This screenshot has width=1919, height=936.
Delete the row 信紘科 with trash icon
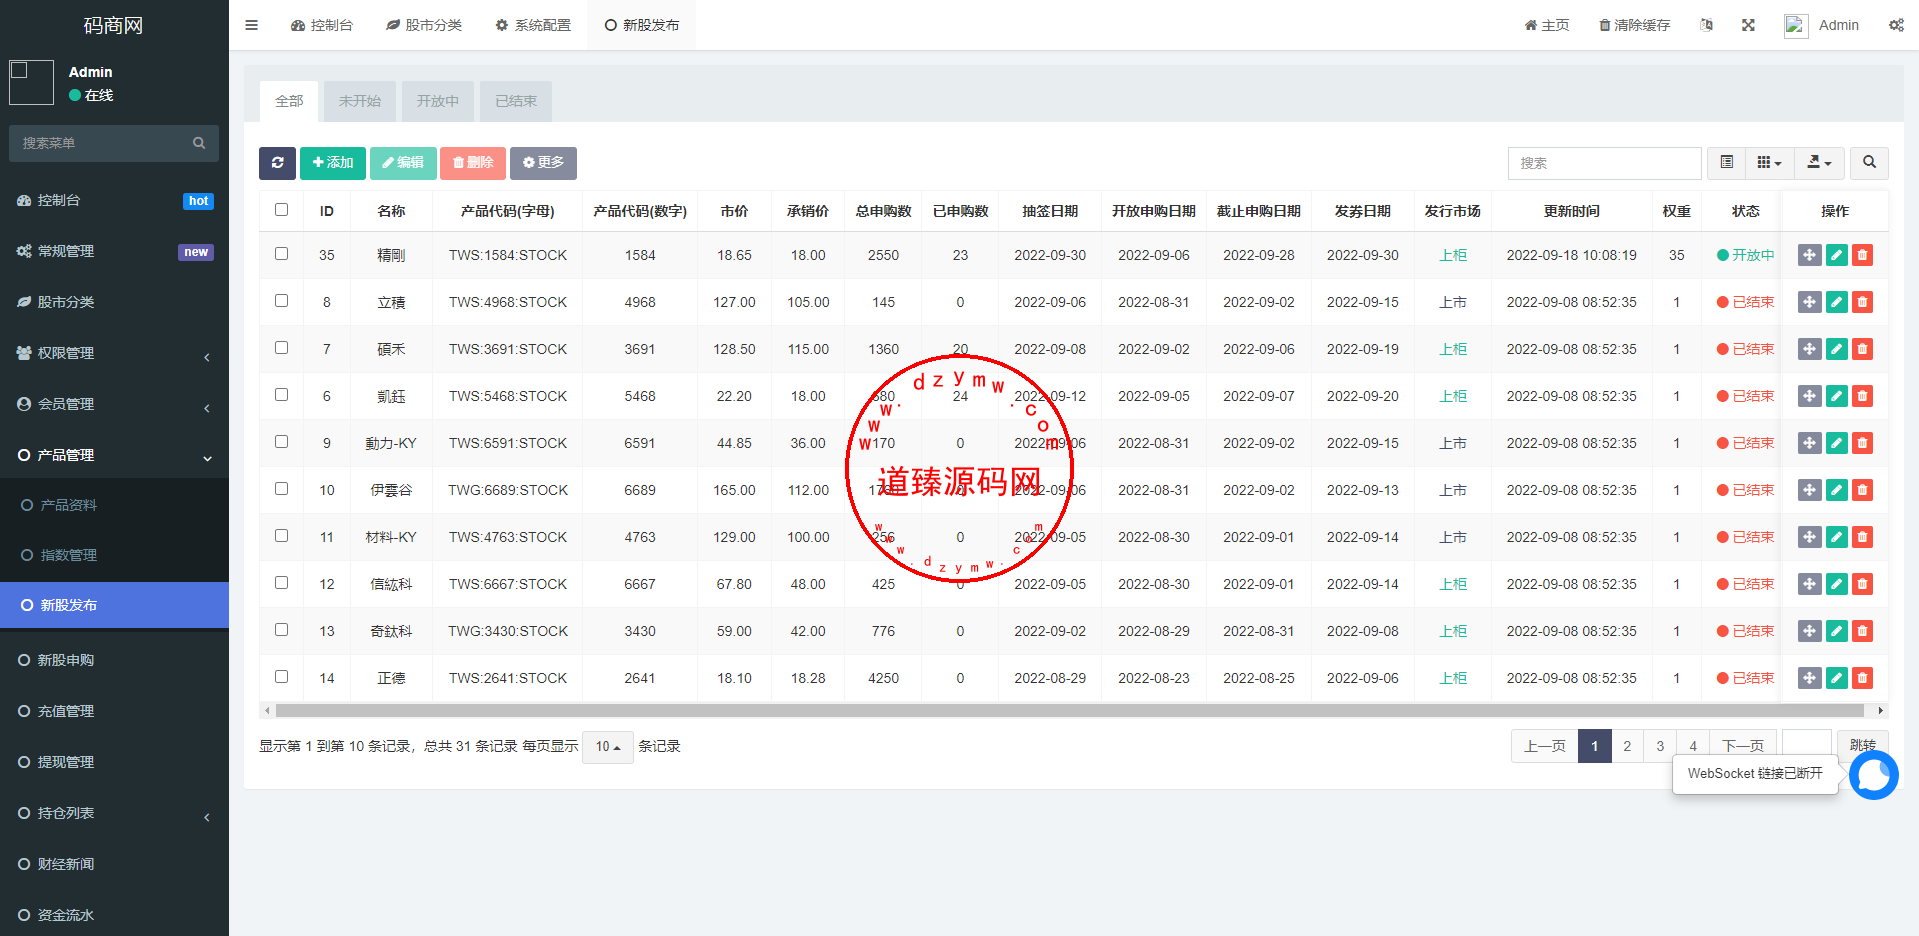point(1862,584)
